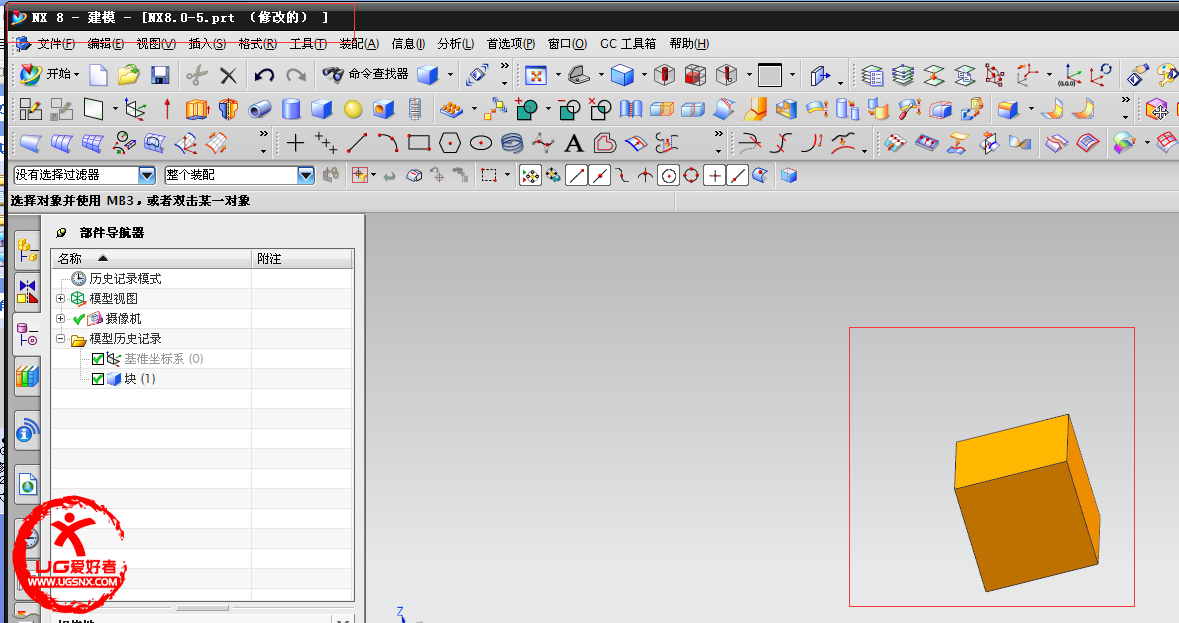Toggle the enable snap points button
The width and height of the screenshot is (1179, 623).
pos(530,176)
